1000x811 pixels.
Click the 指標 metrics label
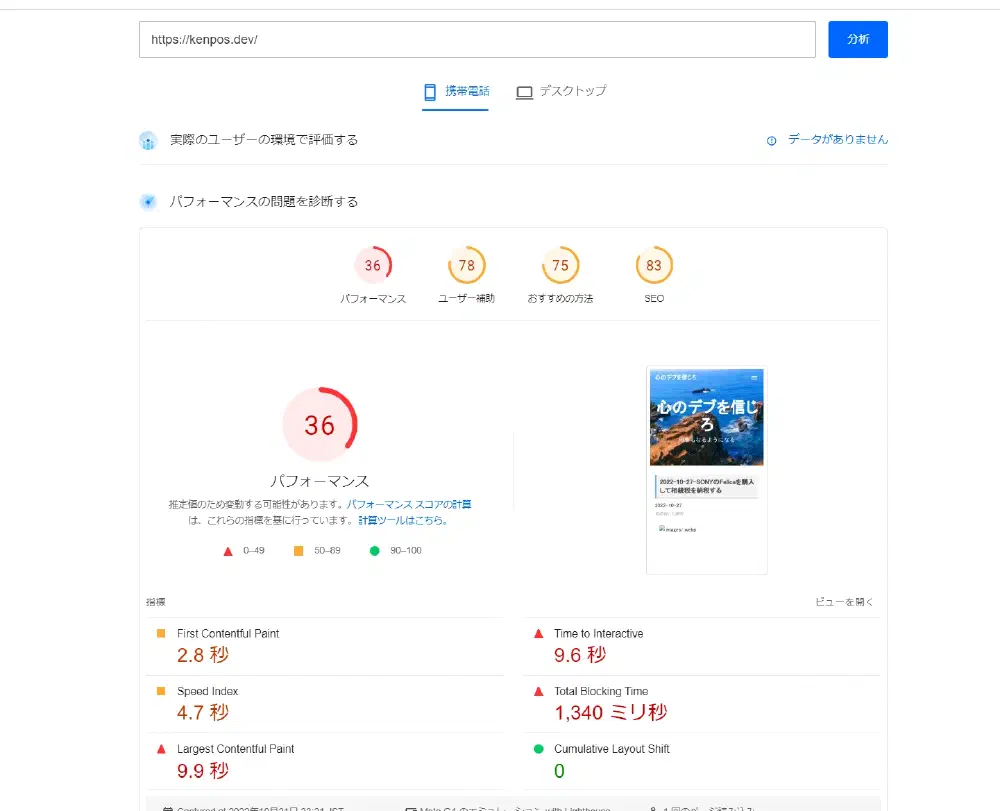156,602
